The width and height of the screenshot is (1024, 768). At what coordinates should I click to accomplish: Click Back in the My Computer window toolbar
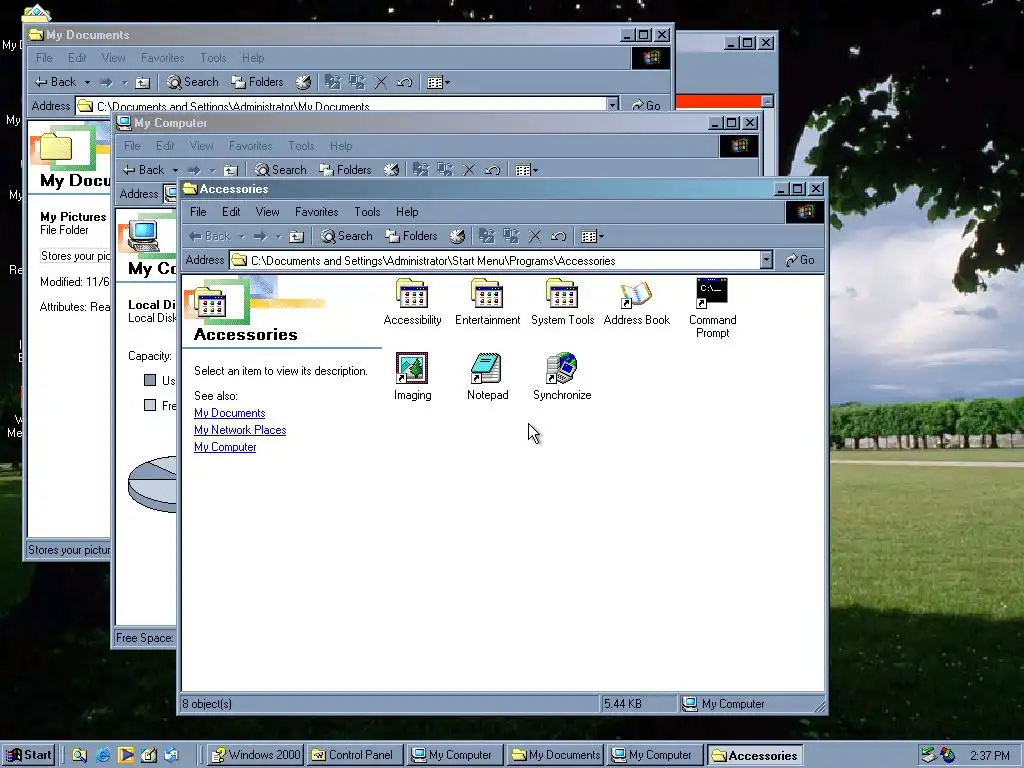144,170
